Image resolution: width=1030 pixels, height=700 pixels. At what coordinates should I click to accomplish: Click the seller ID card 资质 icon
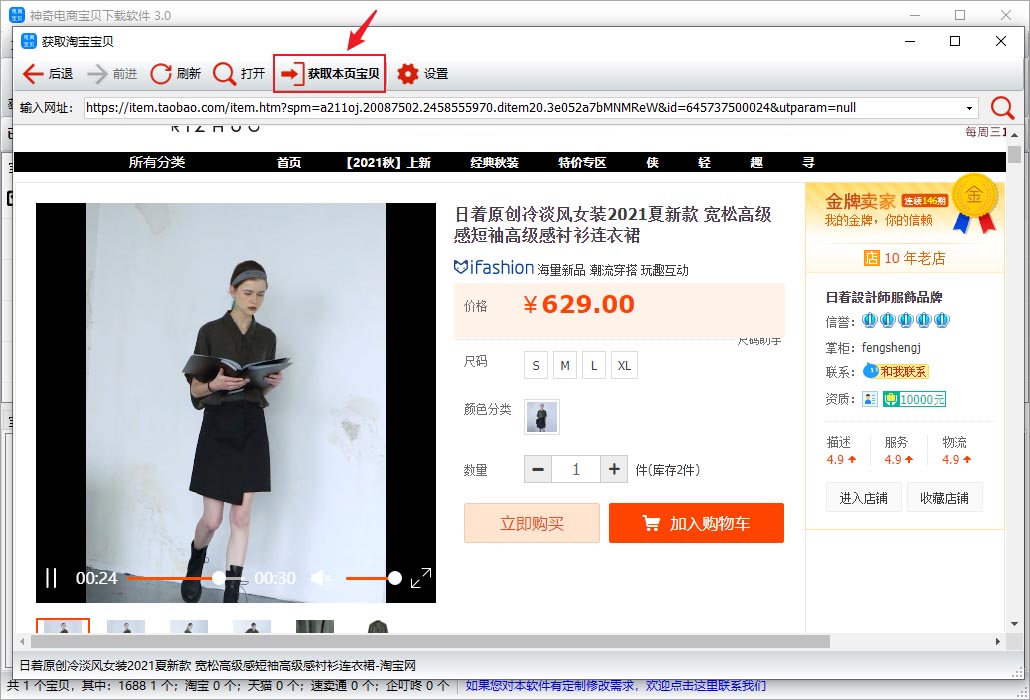point(870,399)
